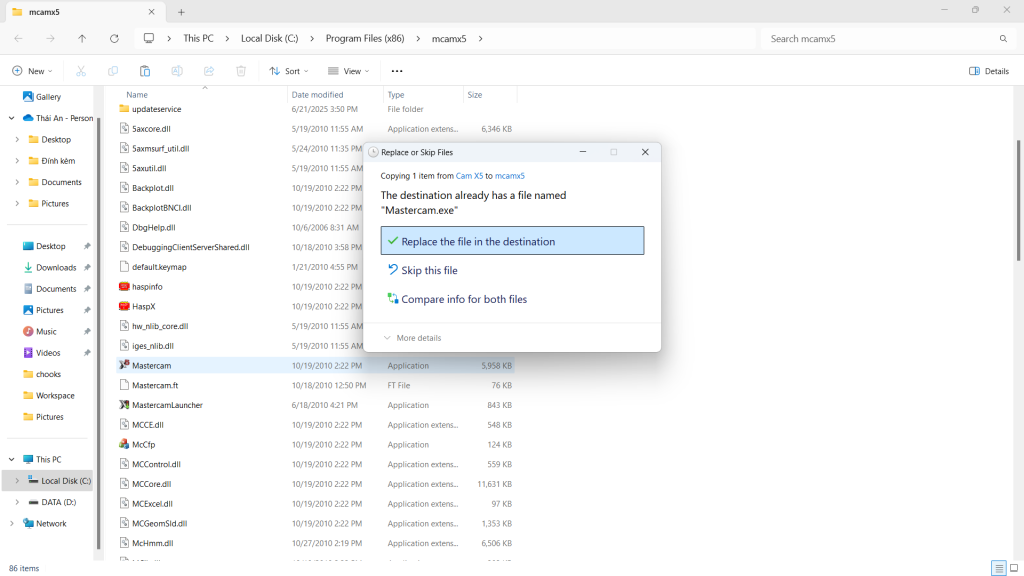Viewport: 1024px width, 576px height.
Task: Click the PC icon in address bar
Action: pos(149,39)
